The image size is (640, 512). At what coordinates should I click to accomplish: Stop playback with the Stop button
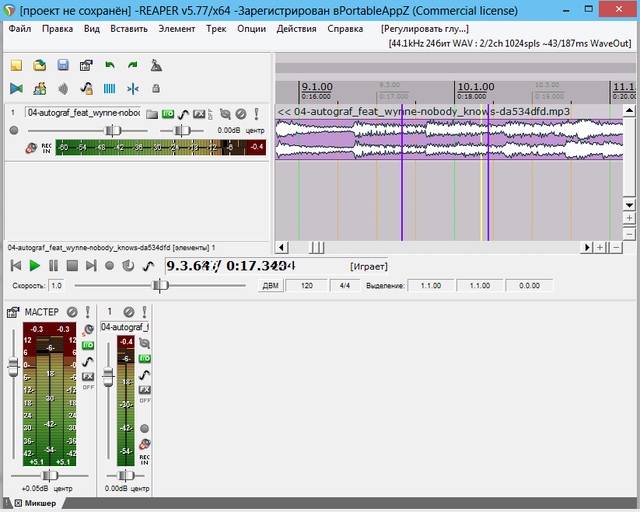pos(72,266)
